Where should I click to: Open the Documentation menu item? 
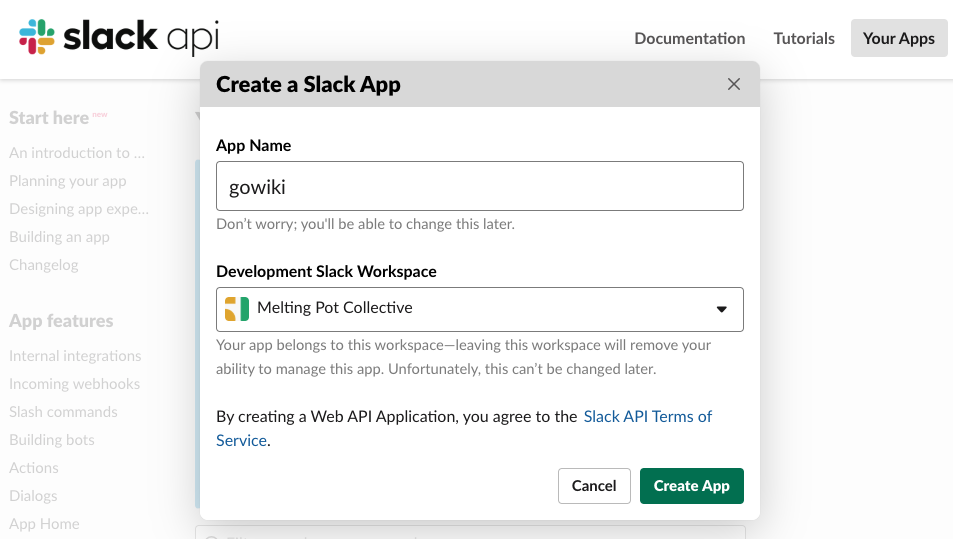point(690,38)
